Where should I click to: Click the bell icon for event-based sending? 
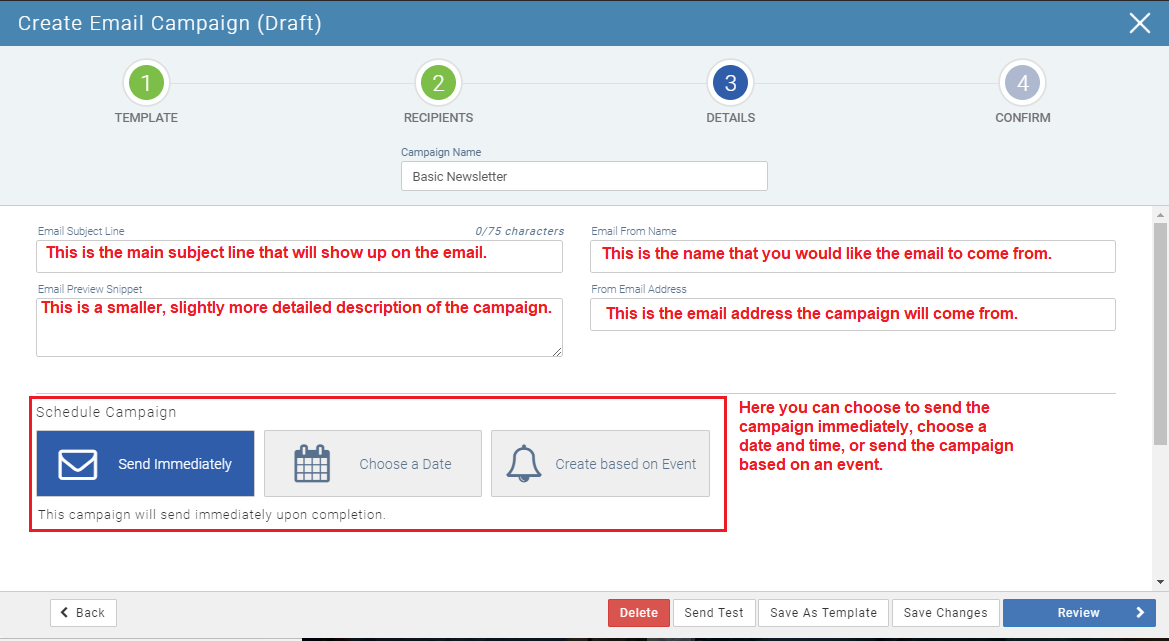(x=523, y=464)
